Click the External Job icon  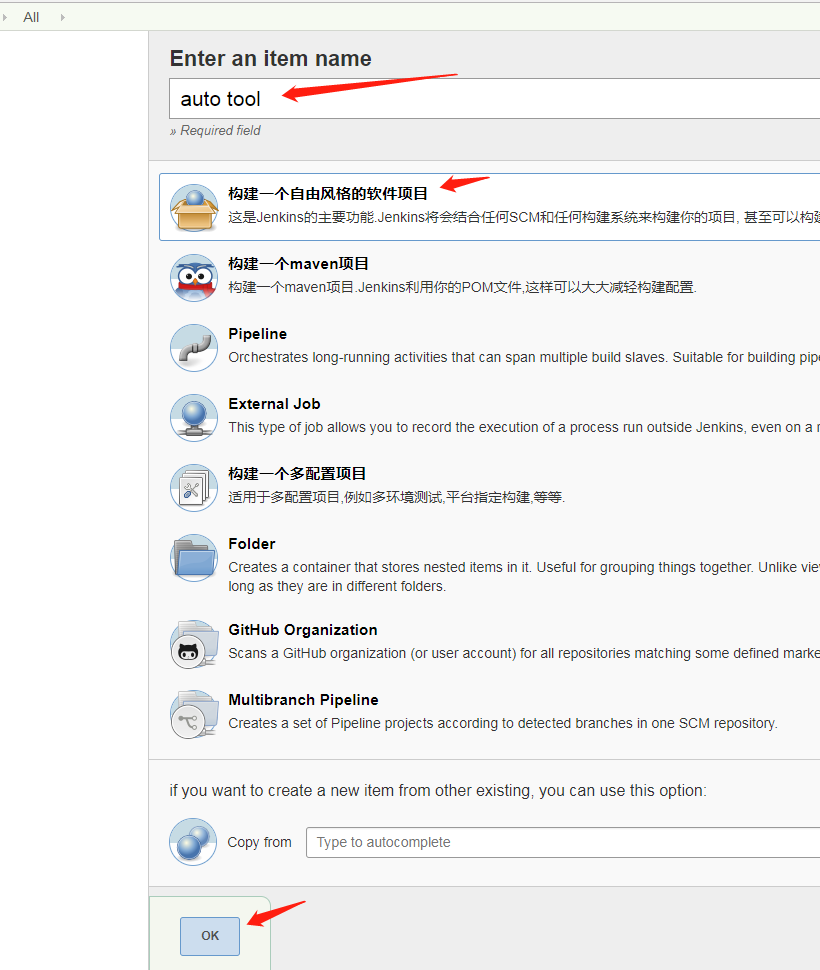194,418
